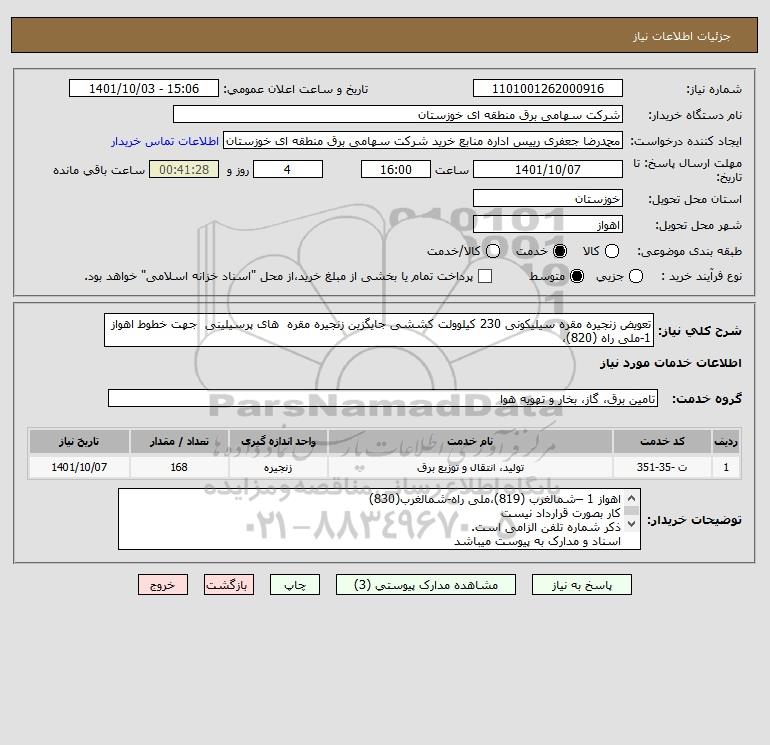Select the متوسط purchase type radio
The height and width of the screenshot is (745, 770).
pos(577,276)
